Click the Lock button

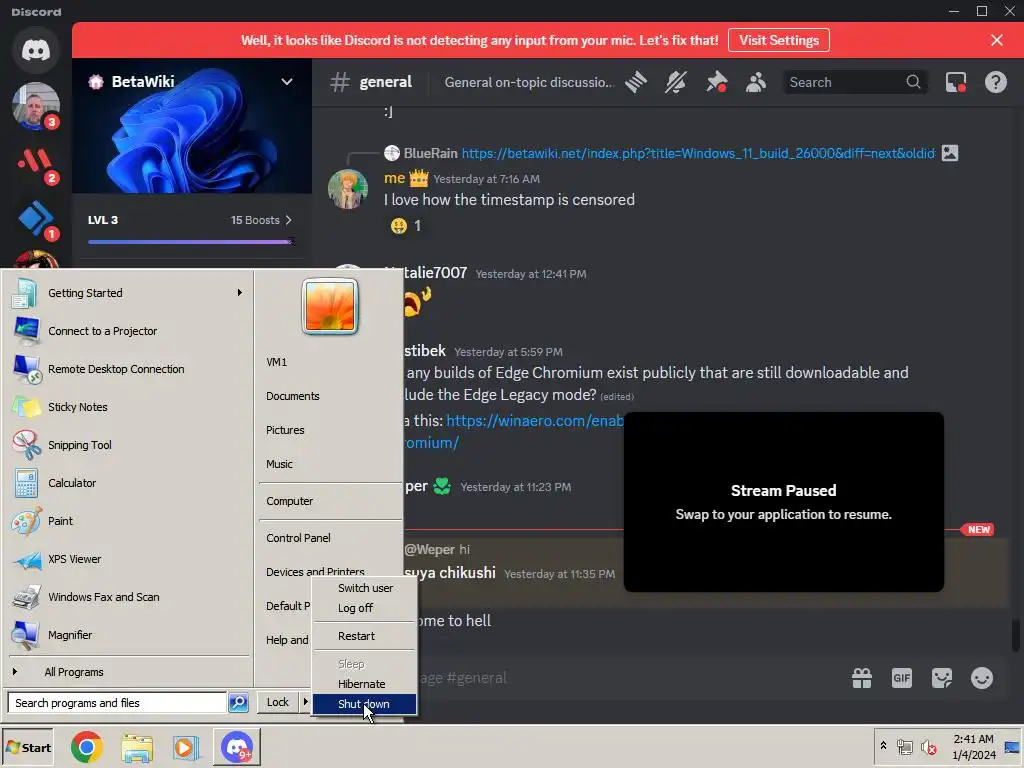click(x=278, y=702)
